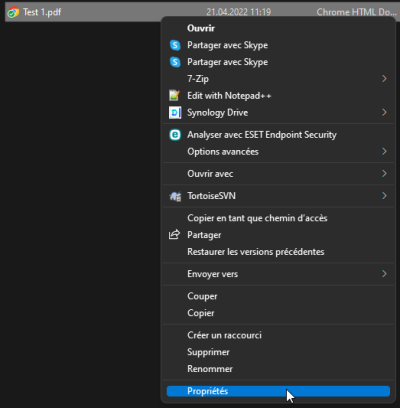Open Propriétés menu entry
400x408 pixels.
click(278, 391)
